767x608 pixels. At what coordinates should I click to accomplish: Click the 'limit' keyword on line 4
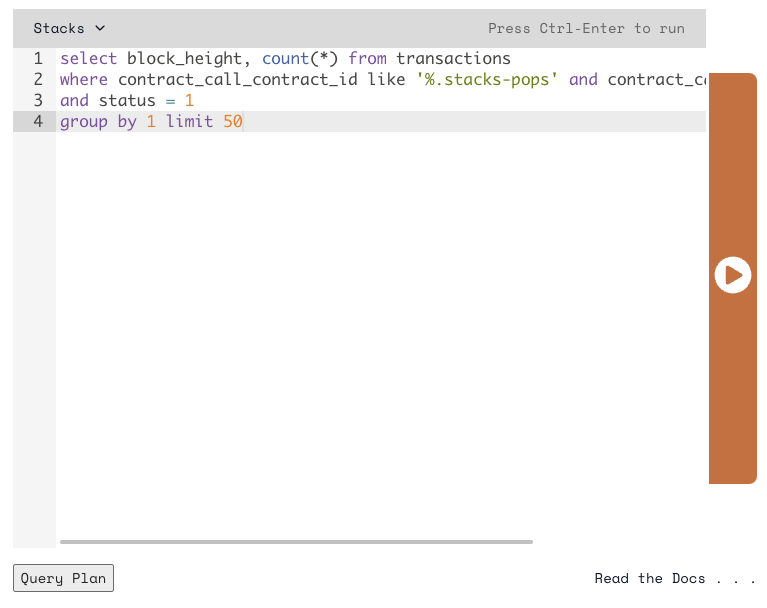(x=189, y=121)
